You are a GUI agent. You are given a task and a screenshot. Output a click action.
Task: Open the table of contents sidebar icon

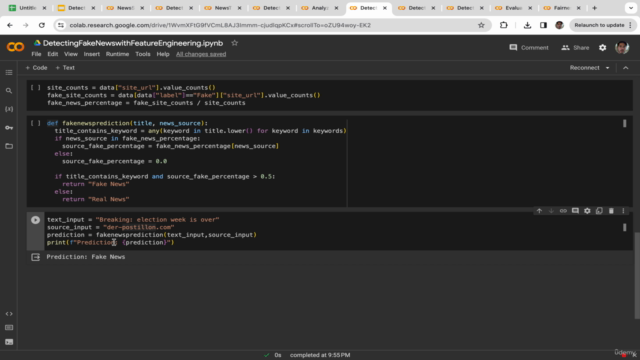(x=9, y=73)
